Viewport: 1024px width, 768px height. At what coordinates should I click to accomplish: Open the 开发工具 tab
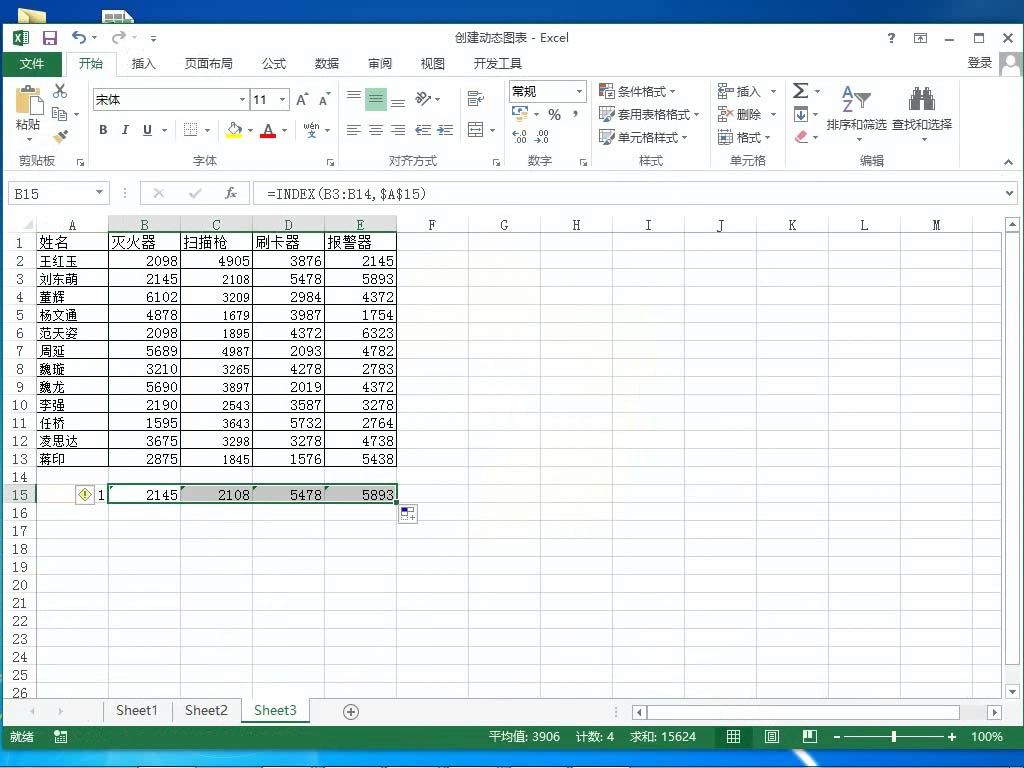point(498,63)
